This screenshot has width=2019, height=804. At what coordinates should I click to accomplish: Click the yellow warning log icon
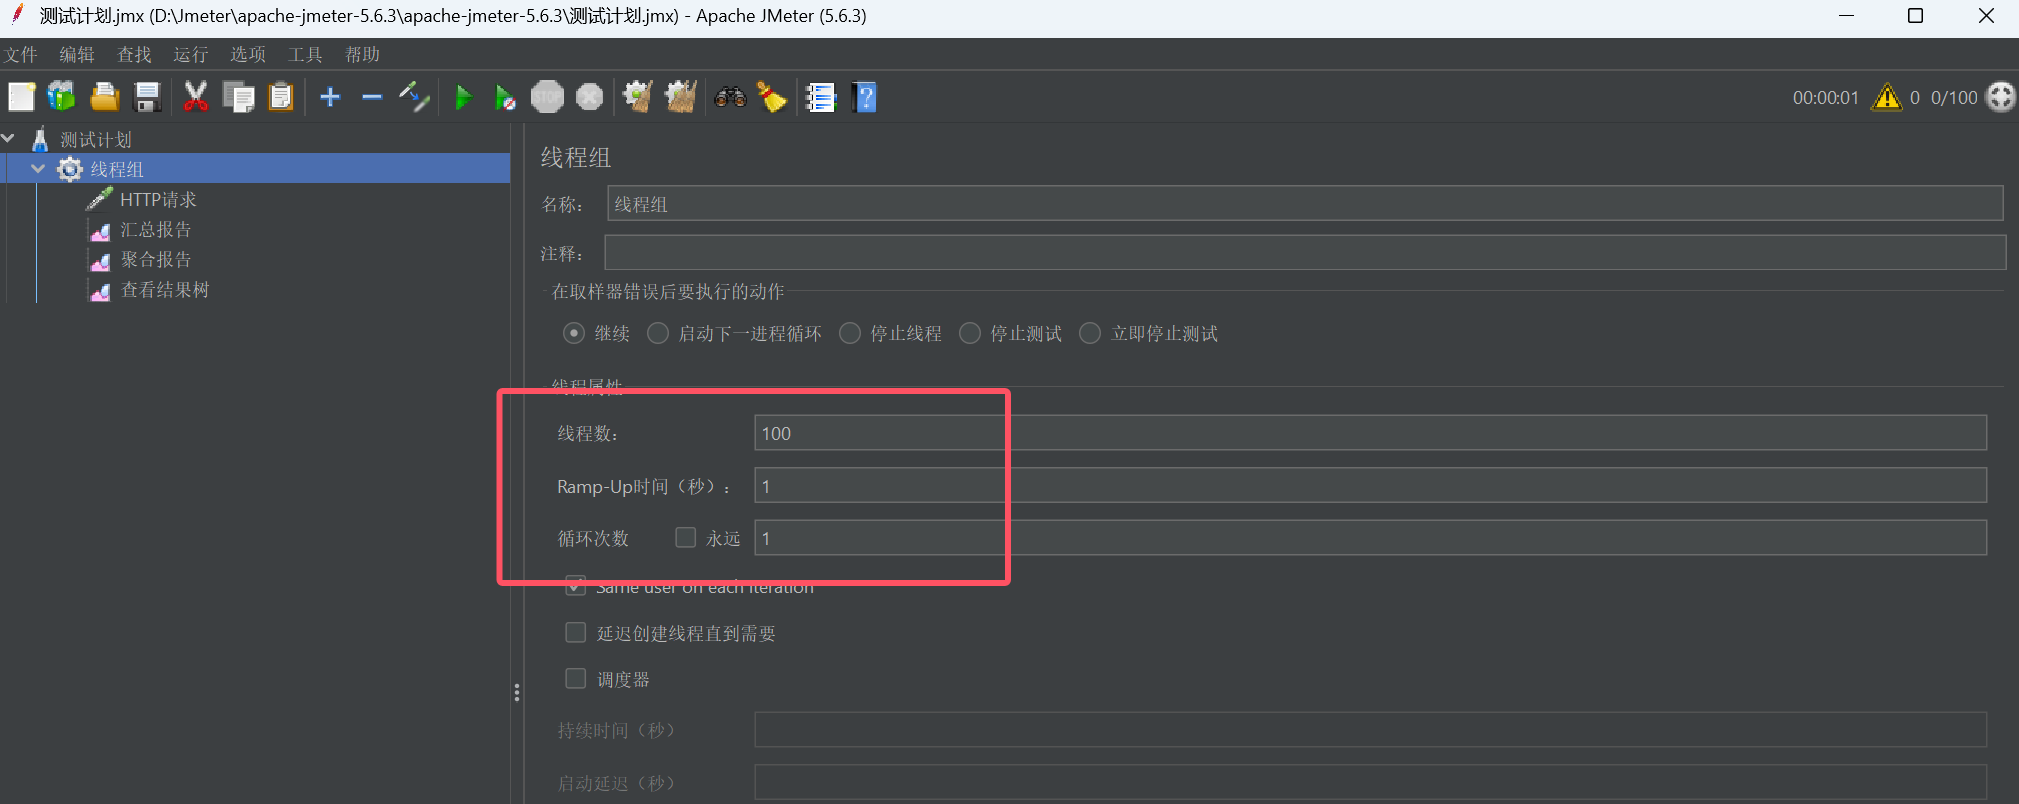tap(1886, 97)
